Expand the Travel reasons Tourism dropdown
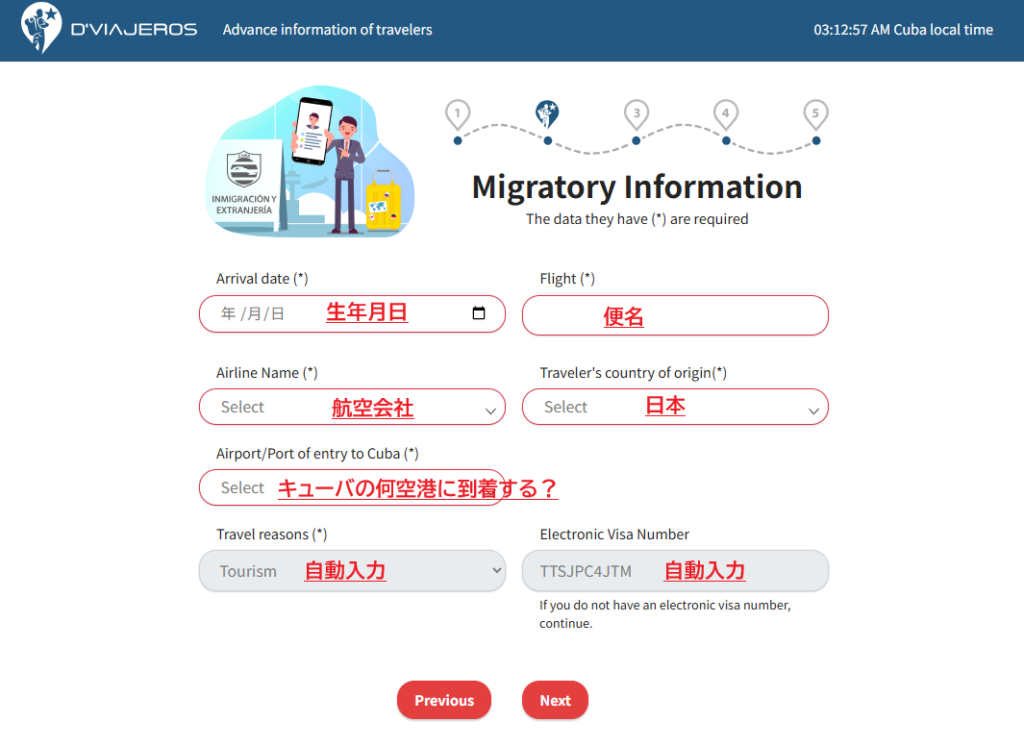Viewport: 1024px width, 746px height. (x=352, y=571)
